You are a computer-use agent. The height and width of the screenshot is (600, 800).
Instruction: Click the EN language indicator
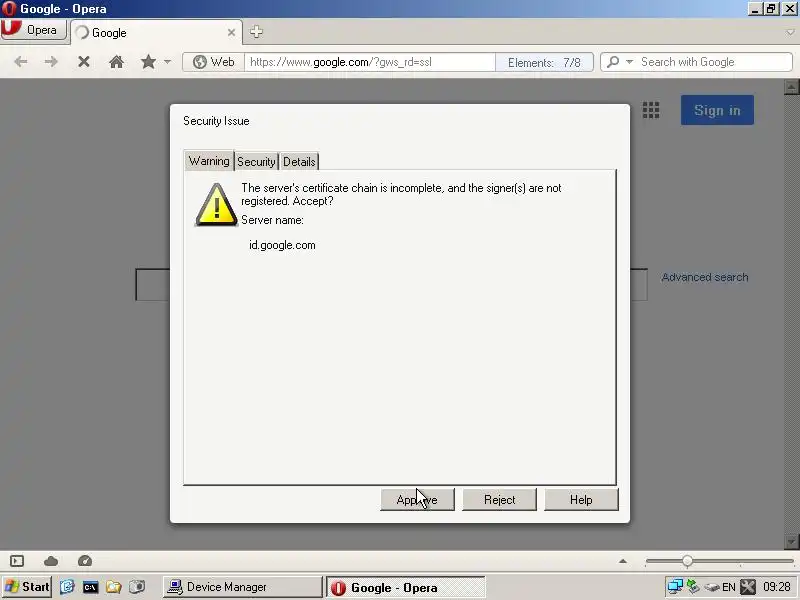(729, 587)
